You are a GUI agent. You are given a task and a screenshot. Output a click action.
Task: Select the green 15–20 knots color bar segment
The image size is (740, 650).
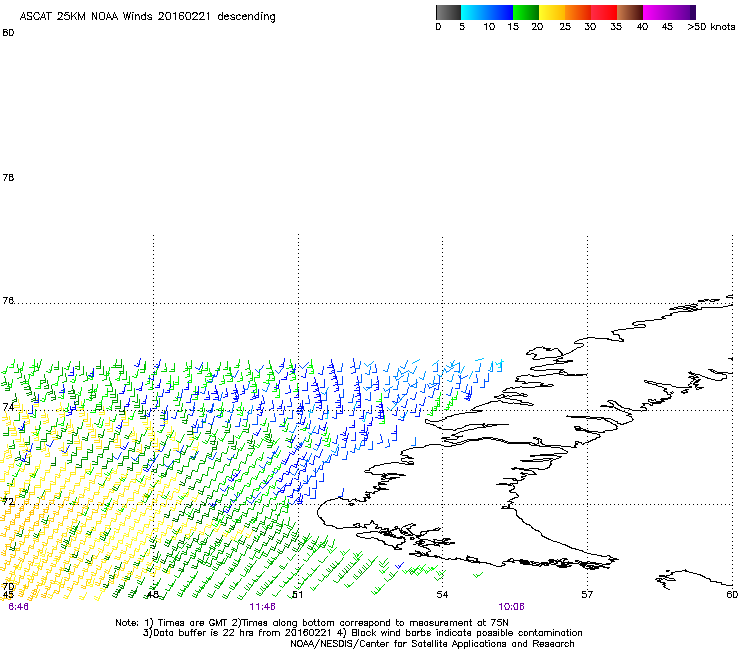[x=526, y=12]
